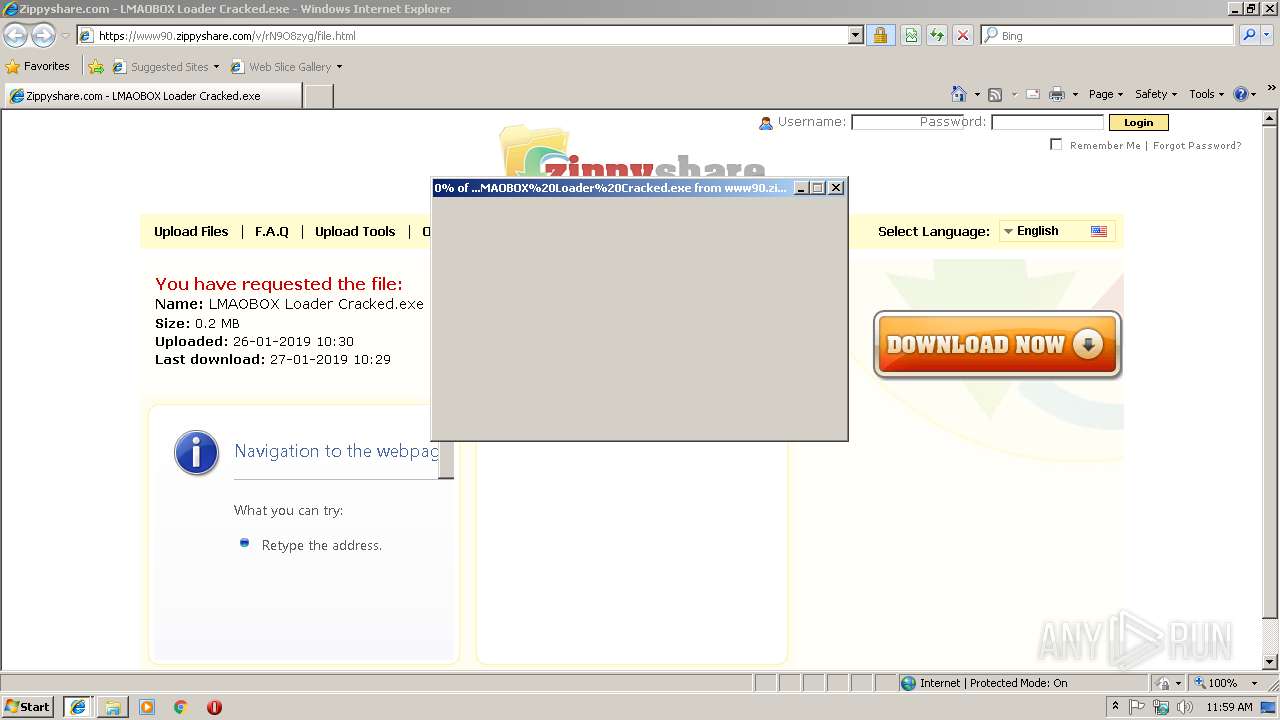The height and width of the screenshot is (720, 1280).
Task: Click the Back navigation arrow
Action: (15, 35)
